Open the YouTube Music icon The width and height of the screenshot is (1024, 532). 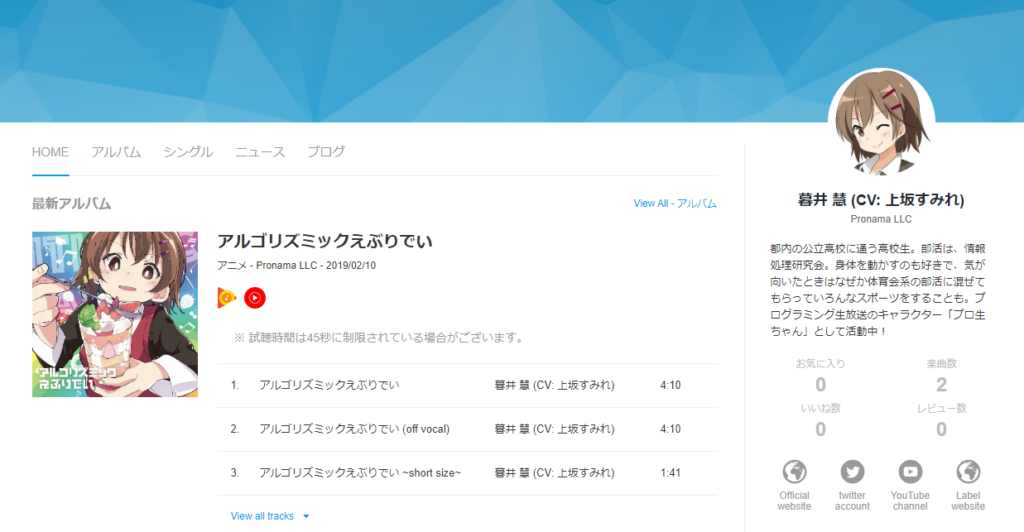coord(255,297)
